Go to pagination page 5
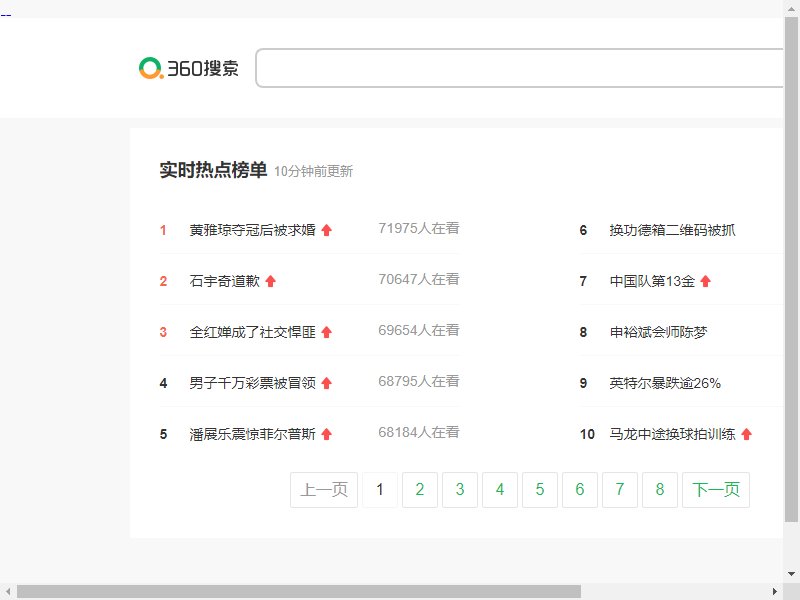 (x=540, y=490)
